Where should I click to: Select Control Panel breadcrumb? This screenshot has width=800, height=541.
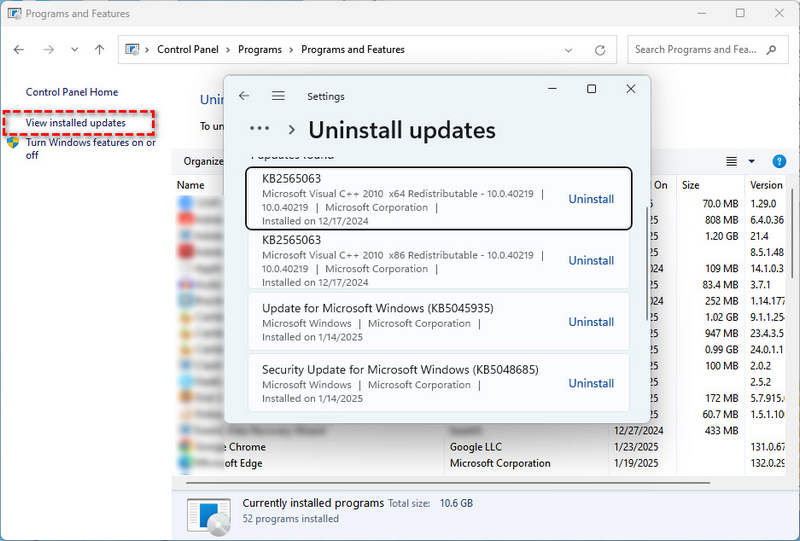pyautogui.click(x=188, y=50)
